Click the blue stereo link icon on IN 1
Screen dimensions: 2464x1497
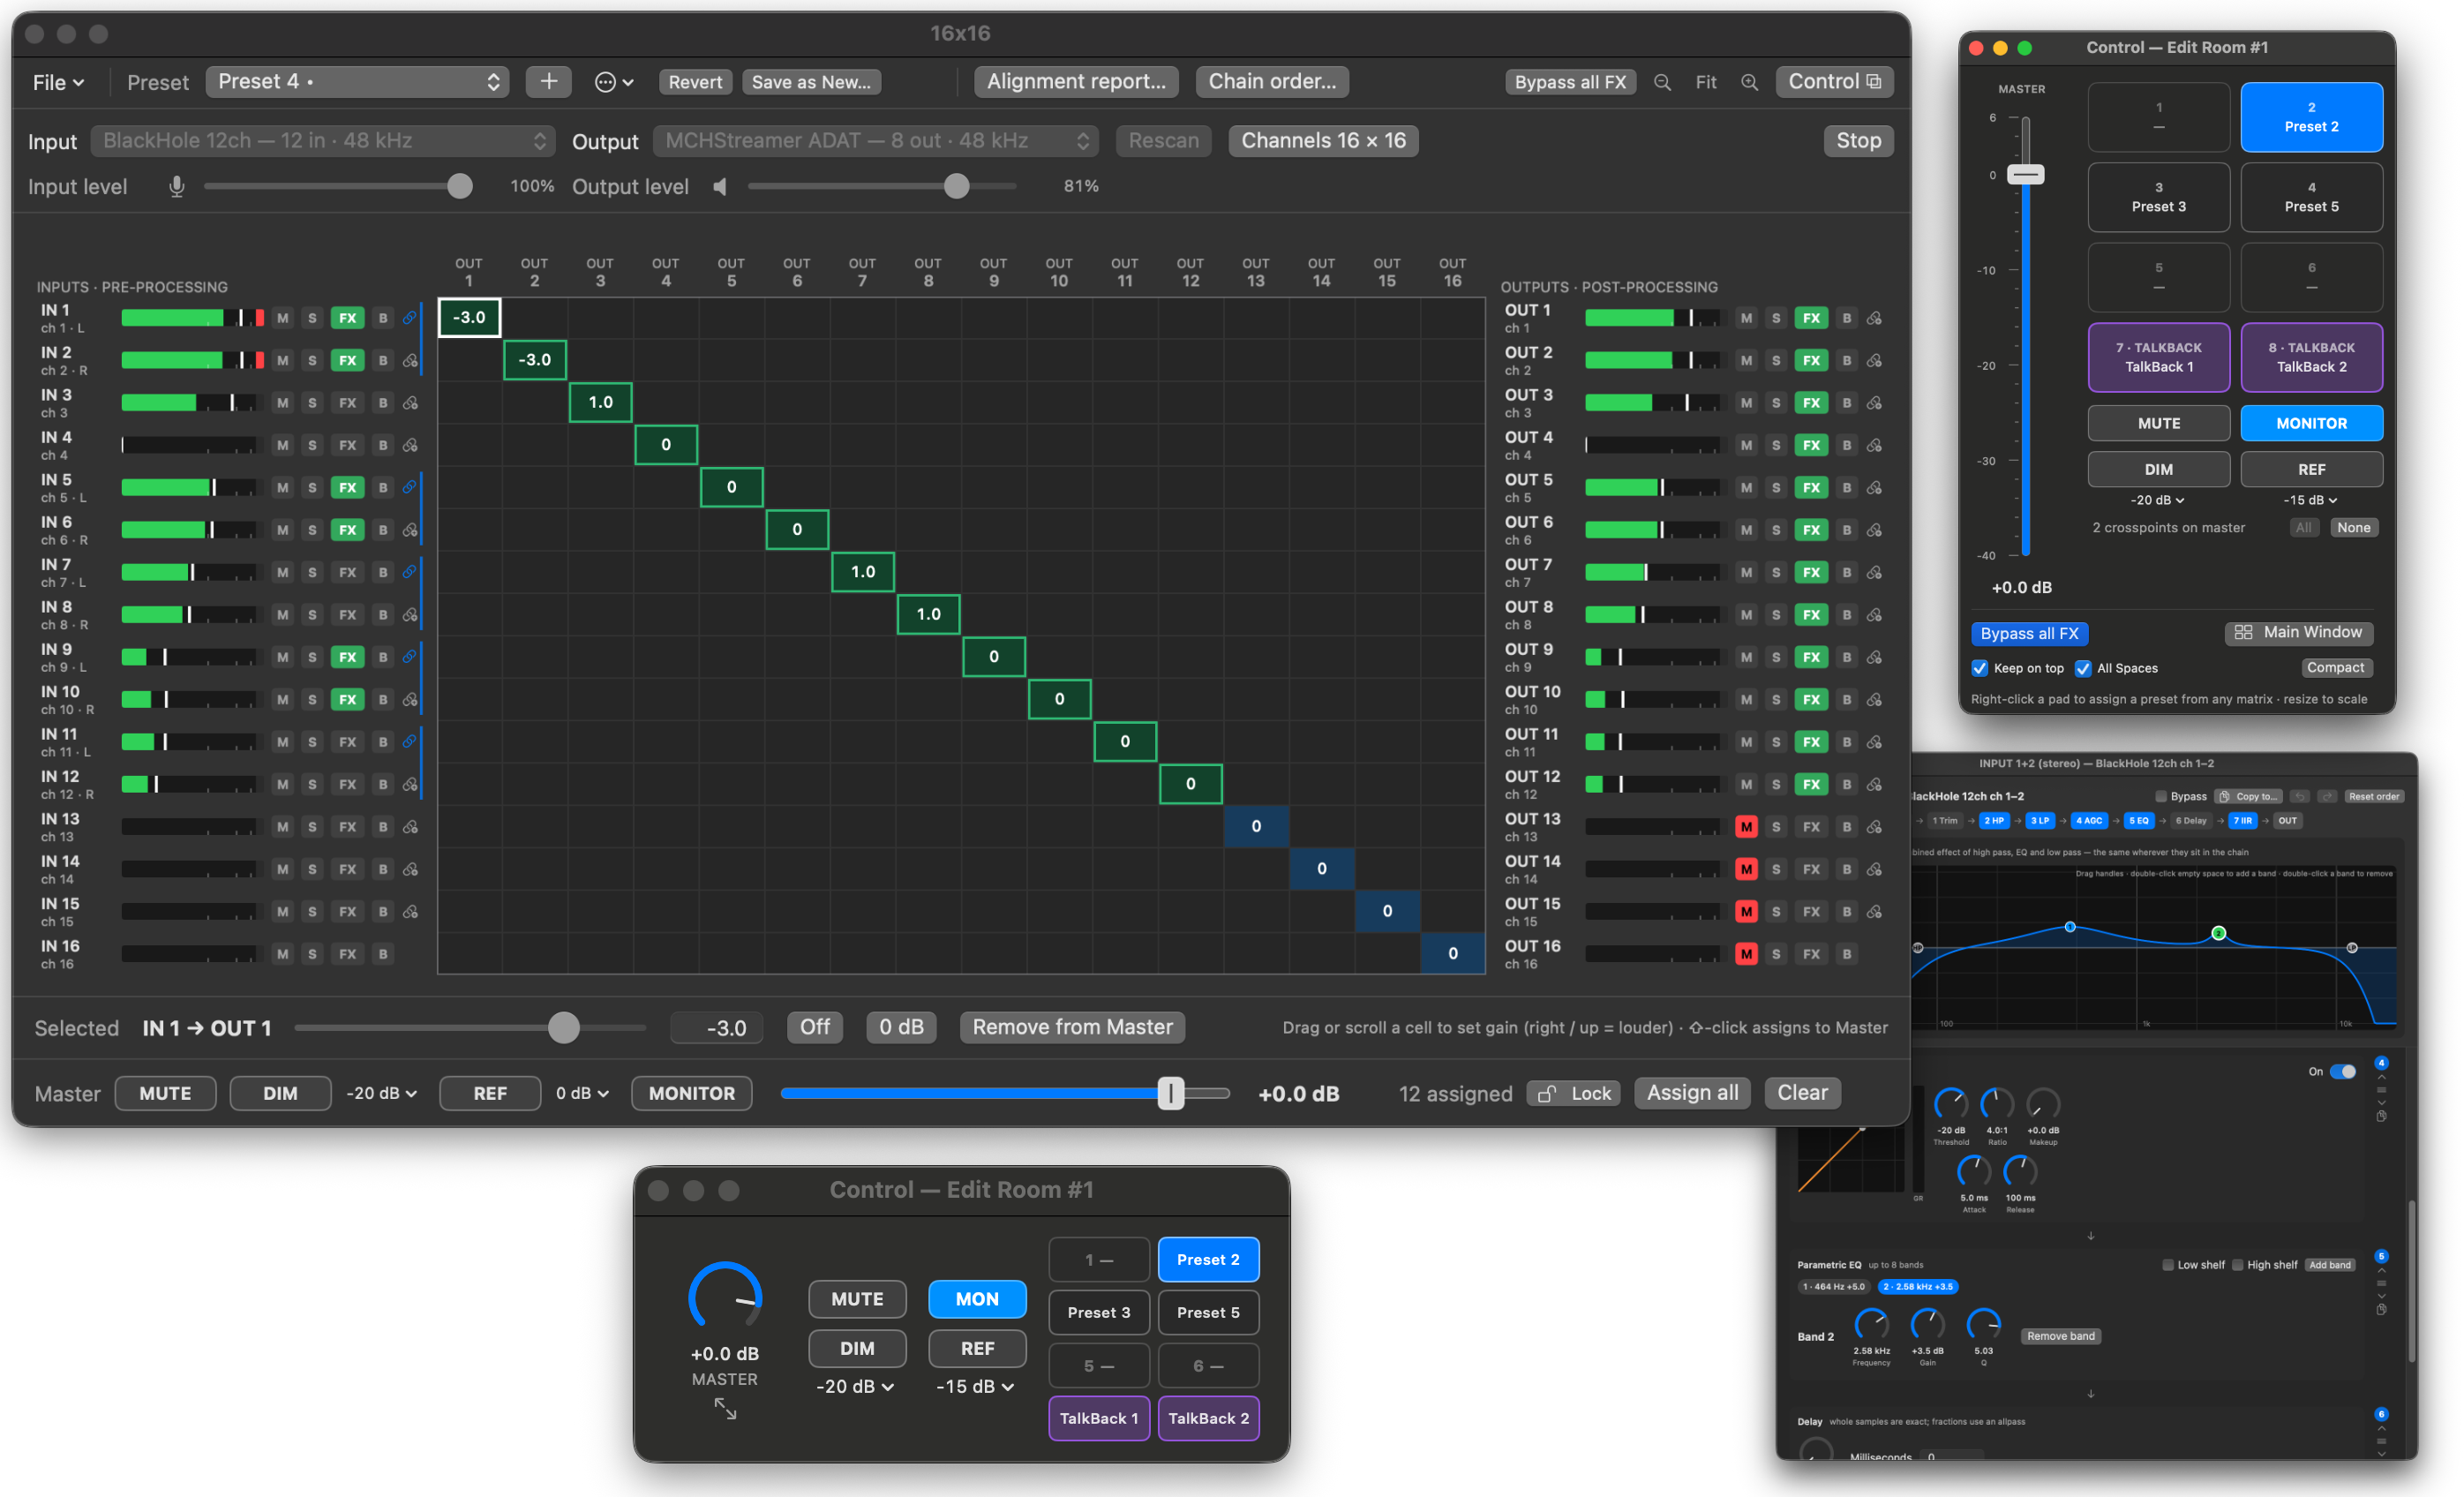[409, 318]
